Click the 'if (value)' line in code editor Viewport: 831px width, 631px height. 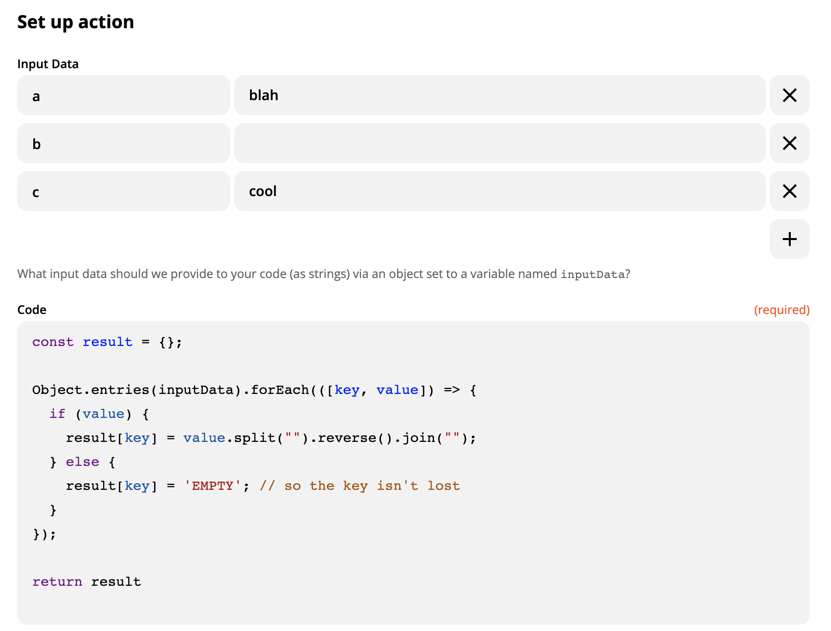(x=99, y=414)
